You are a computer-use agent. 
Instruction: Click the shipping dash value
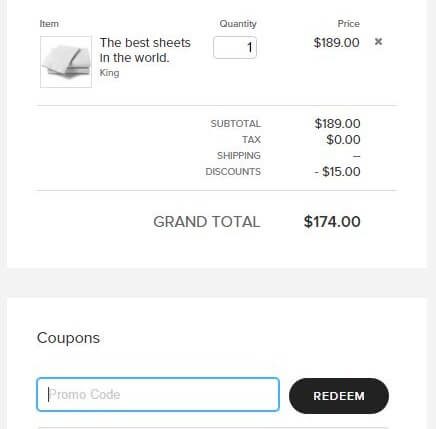pyautogui.click(x=357, y=156)
